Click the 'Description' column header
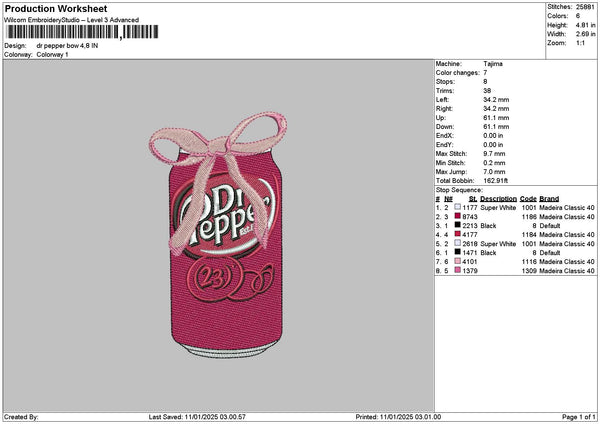 pos(498,199)
